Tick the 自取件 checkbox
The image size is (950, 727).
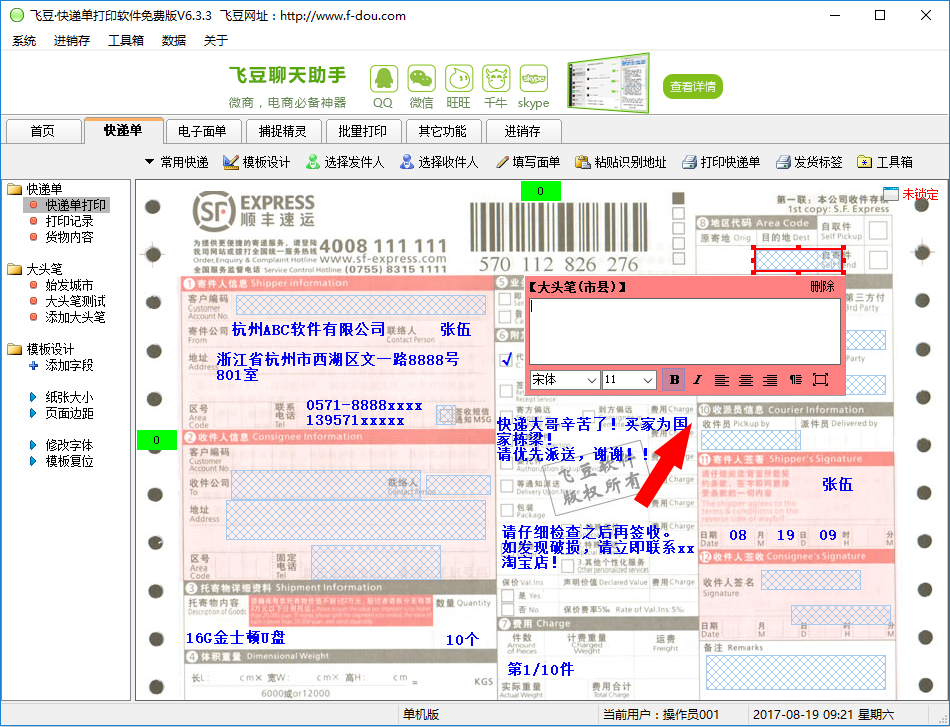pos(878,231)
